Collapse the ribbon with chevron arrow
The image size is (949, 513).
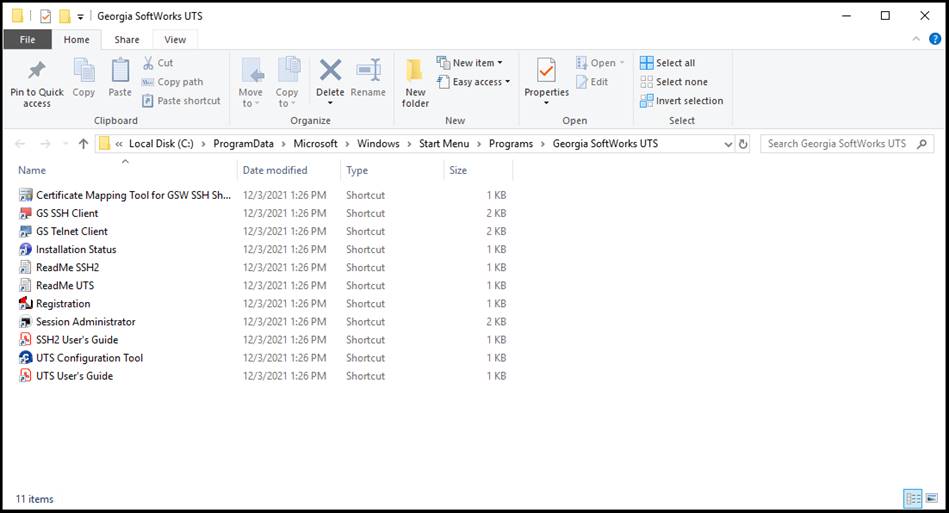[916, 39]
